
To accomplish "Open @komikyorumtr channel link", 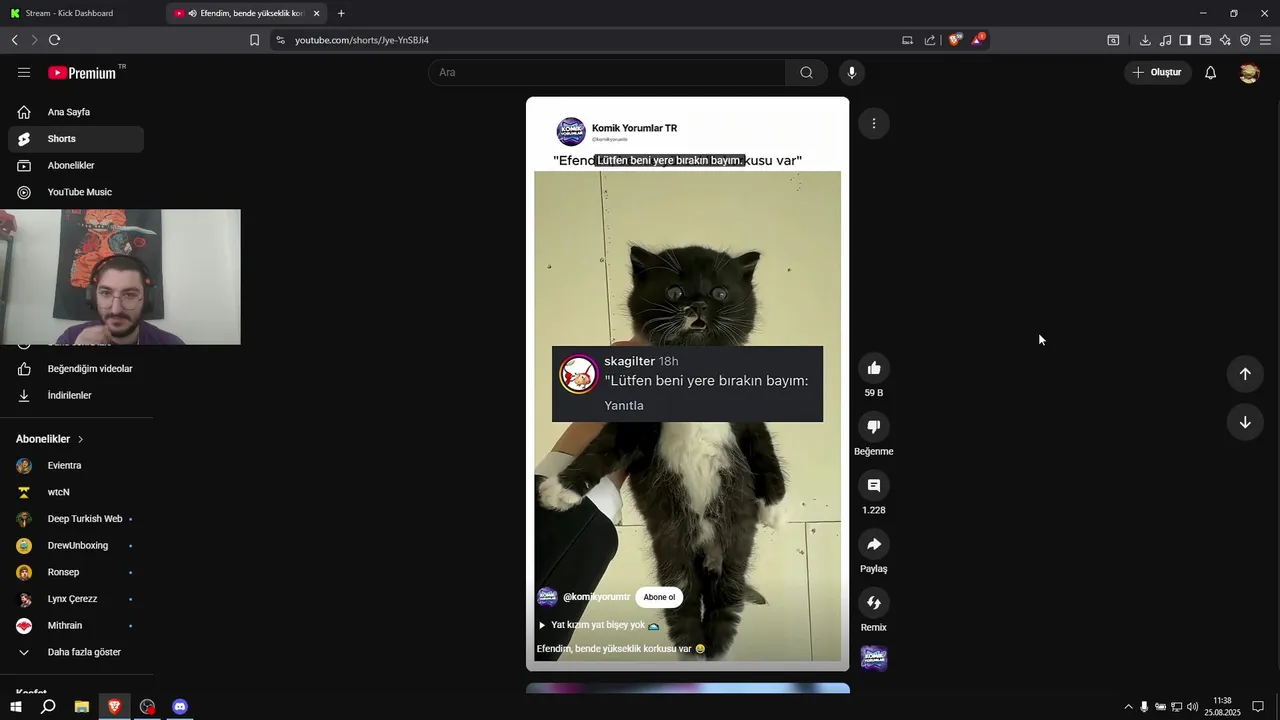I will click(597, 597).
